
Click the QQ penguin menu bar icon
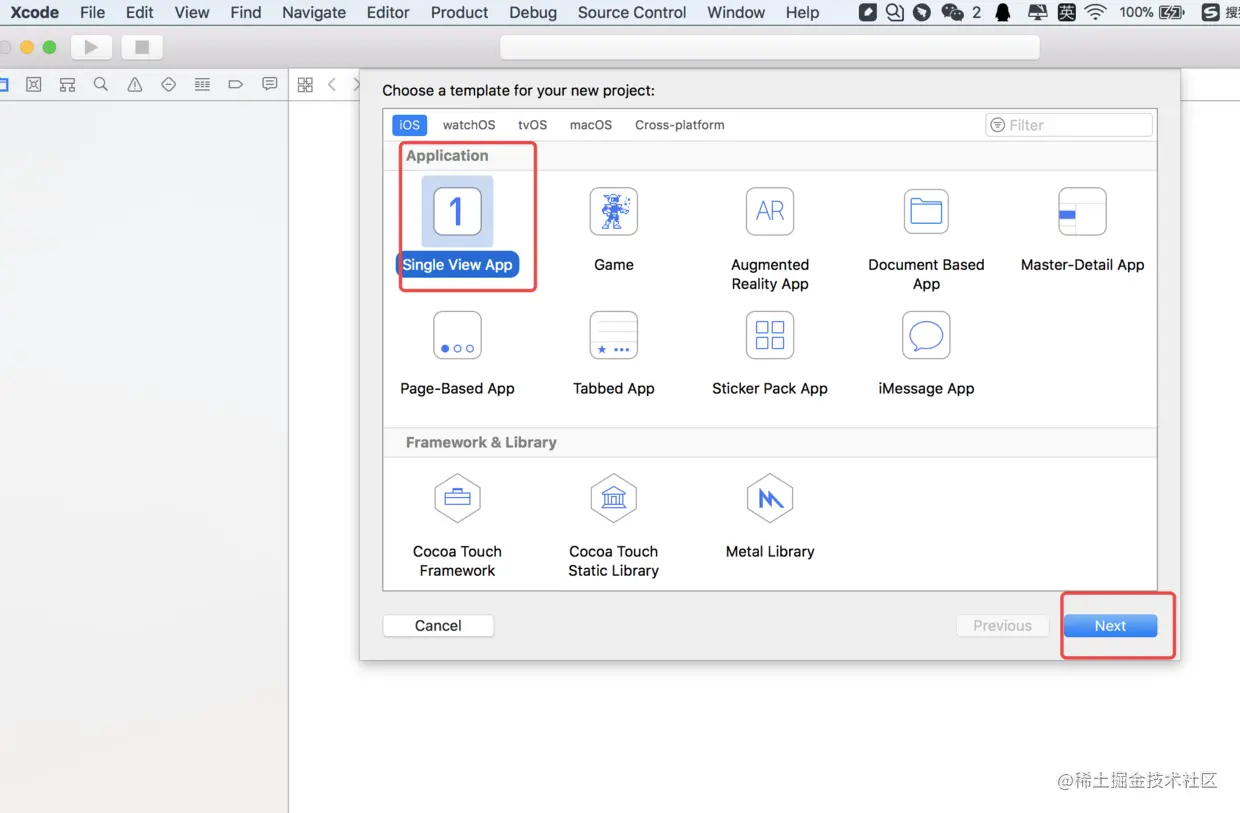(x=1003, y=12)
